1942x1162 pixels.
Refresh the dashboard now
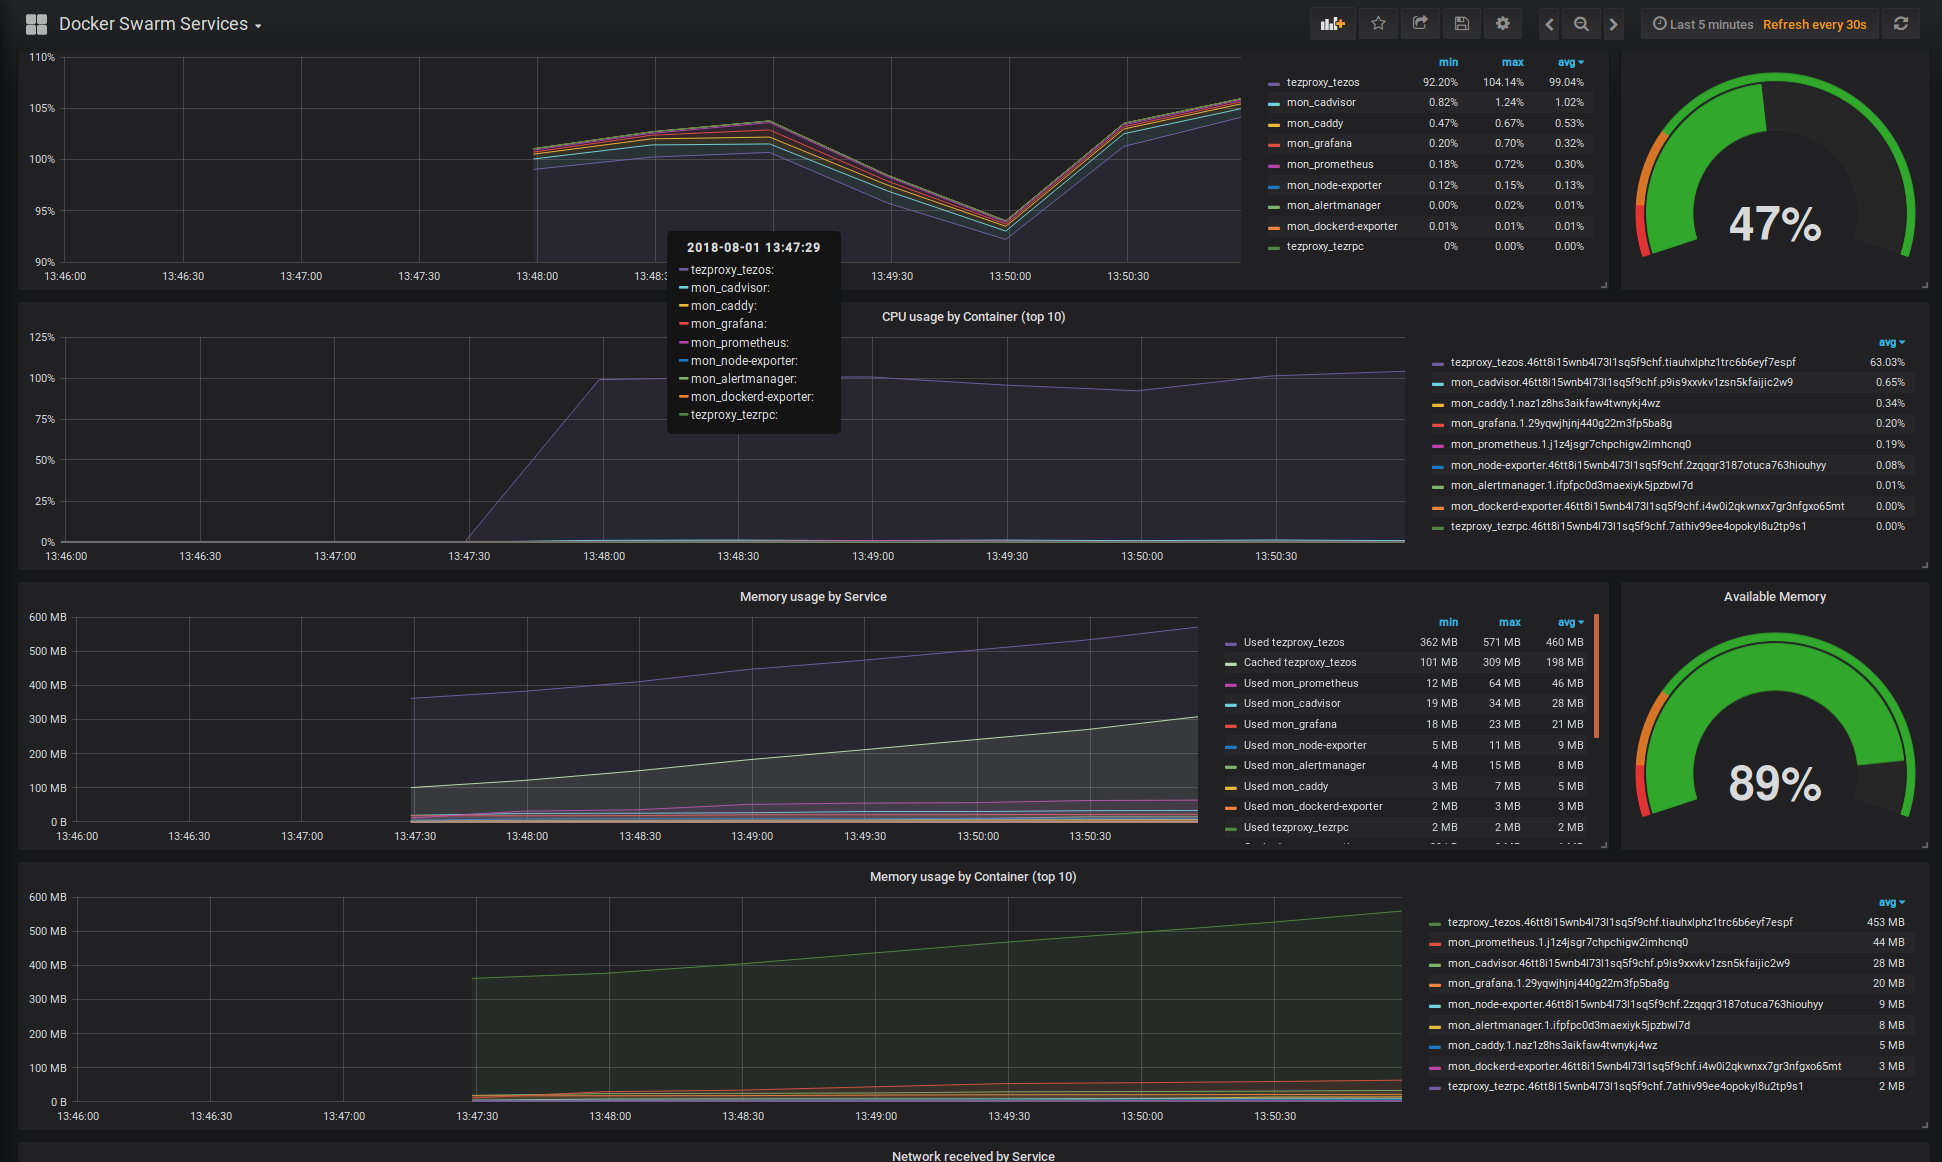pyautogui.click(x=1901, y=24)
